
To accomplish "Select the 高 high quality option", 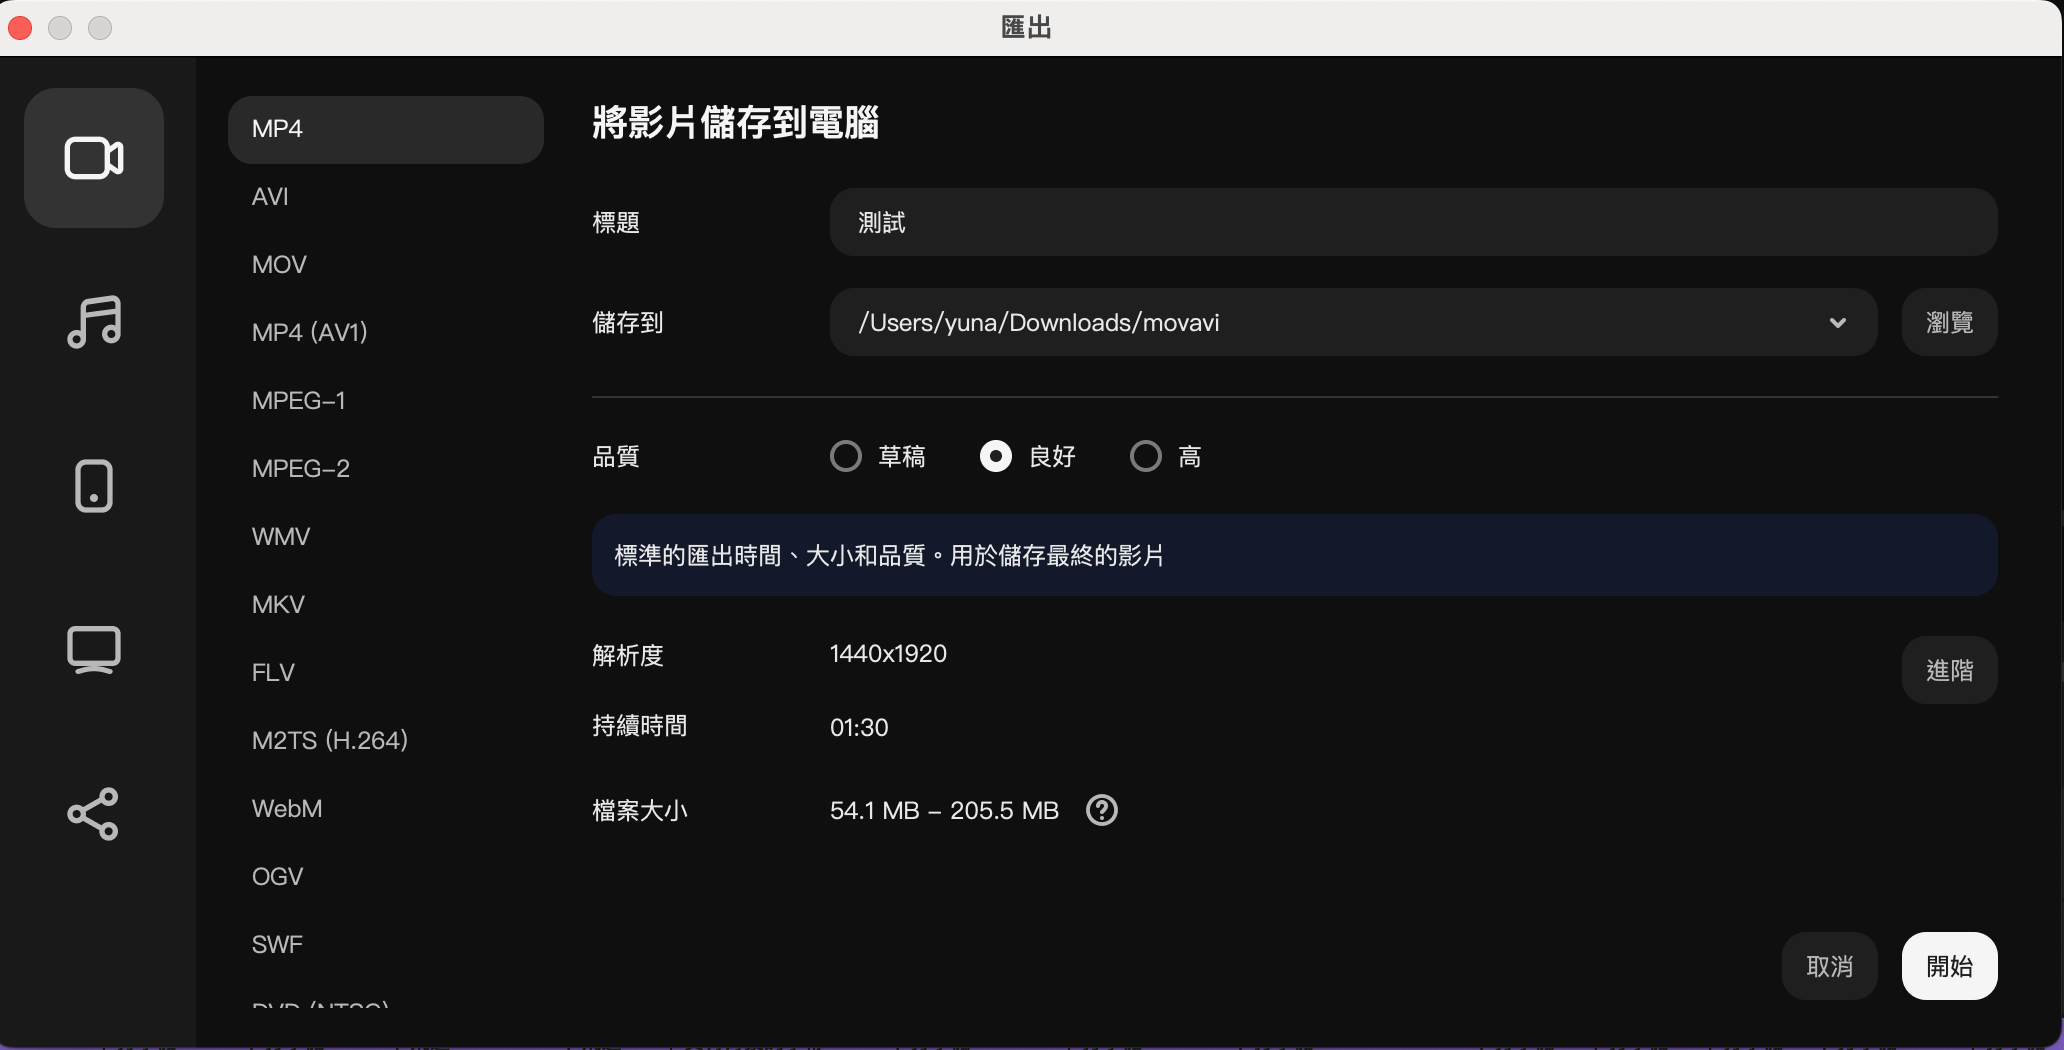I will point(1166,456).
